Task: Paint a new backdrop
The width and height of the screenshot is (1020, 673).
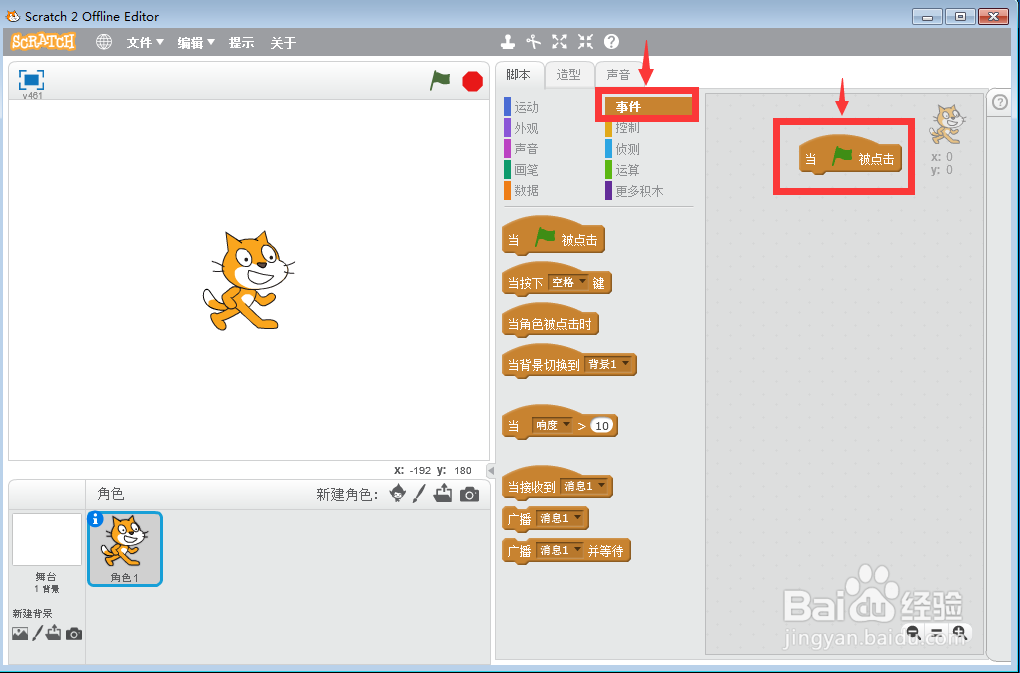Action: coord(38,633)
